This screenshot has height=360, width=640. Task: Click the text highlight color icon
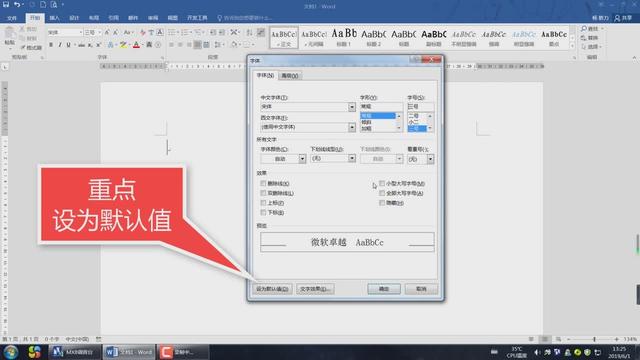(x=123, y=45)
